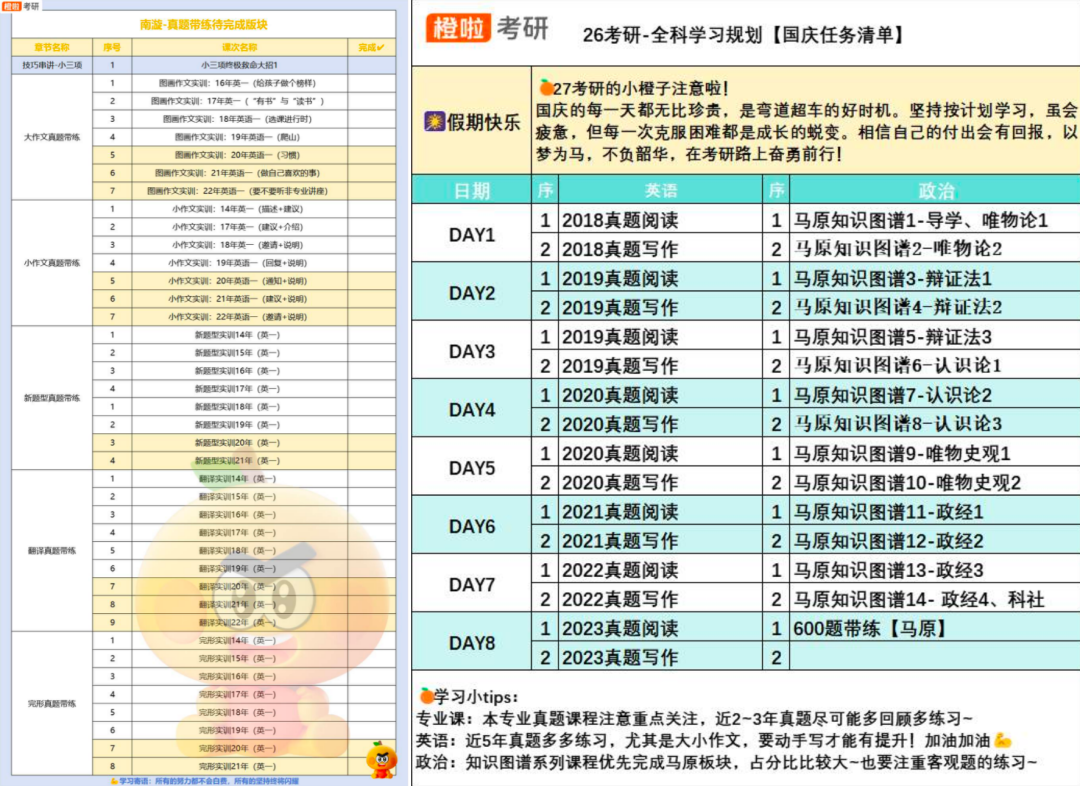Select the 假期快乐 label

pyautogui.click(x=484, y=123)
